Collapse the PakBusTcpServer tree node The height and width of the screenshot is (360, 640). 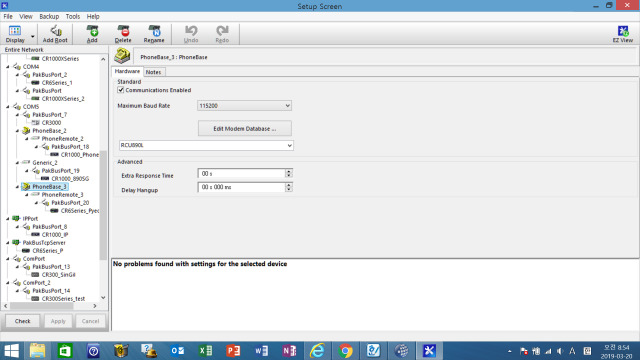pos(8,242)
